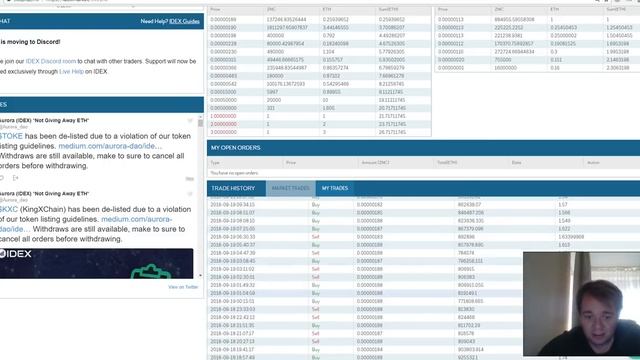Click the View on Twitter link
640x360 pixels.
(x=183, y=287)
